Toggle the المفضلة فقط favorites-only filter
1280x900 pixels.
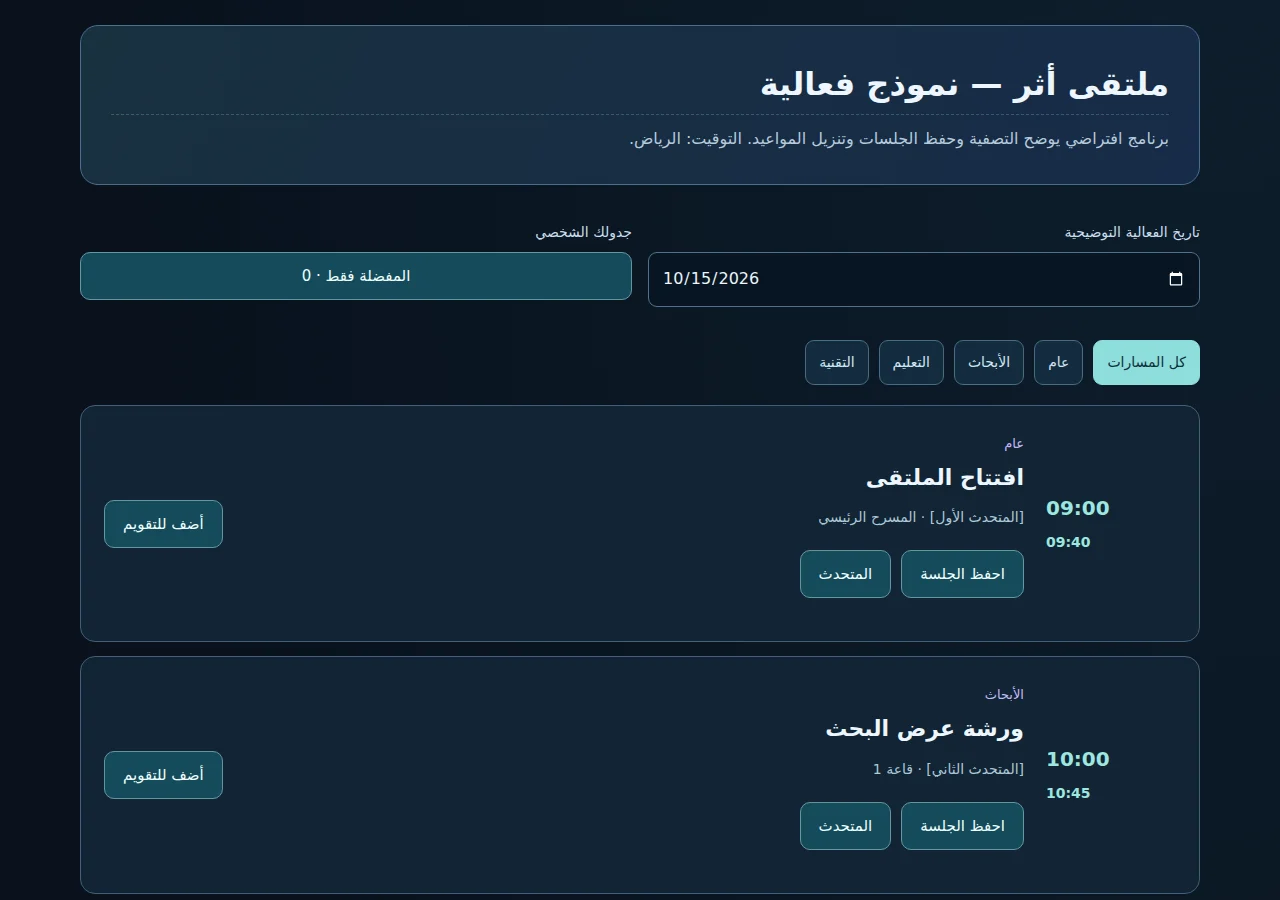coord(356,276)
